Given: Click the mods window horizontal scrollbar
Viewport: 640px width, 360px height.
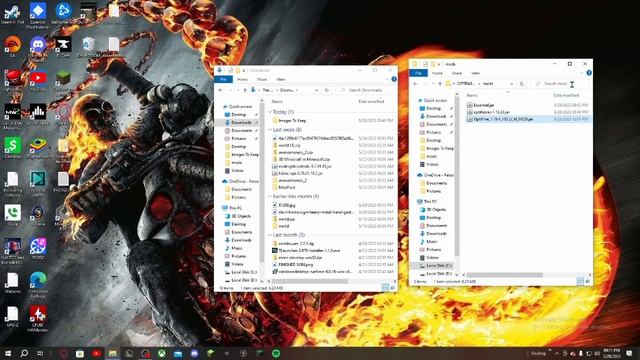Looking at the screenshot, I should pyautogui.click(x=504, y=275).
